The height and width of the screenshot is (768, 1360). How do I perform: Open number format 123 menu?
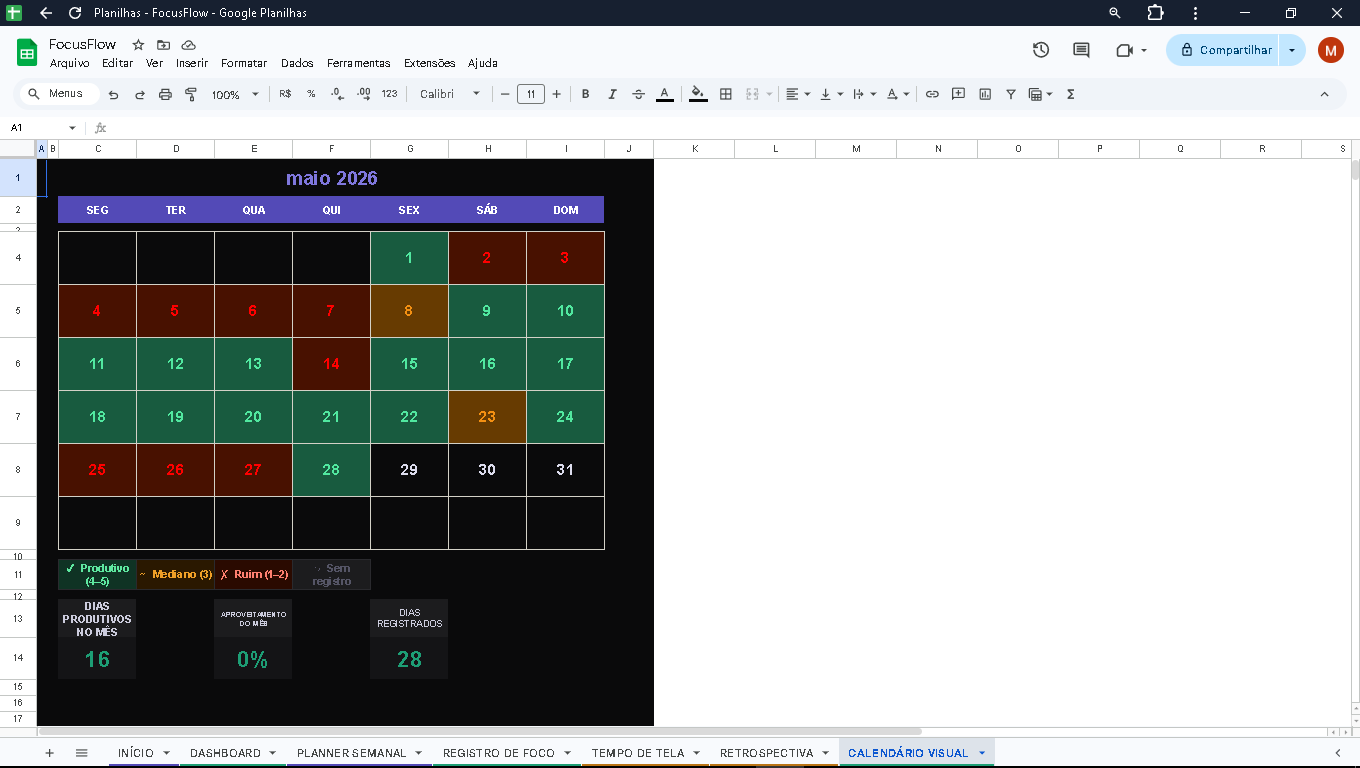click(390, 94)
